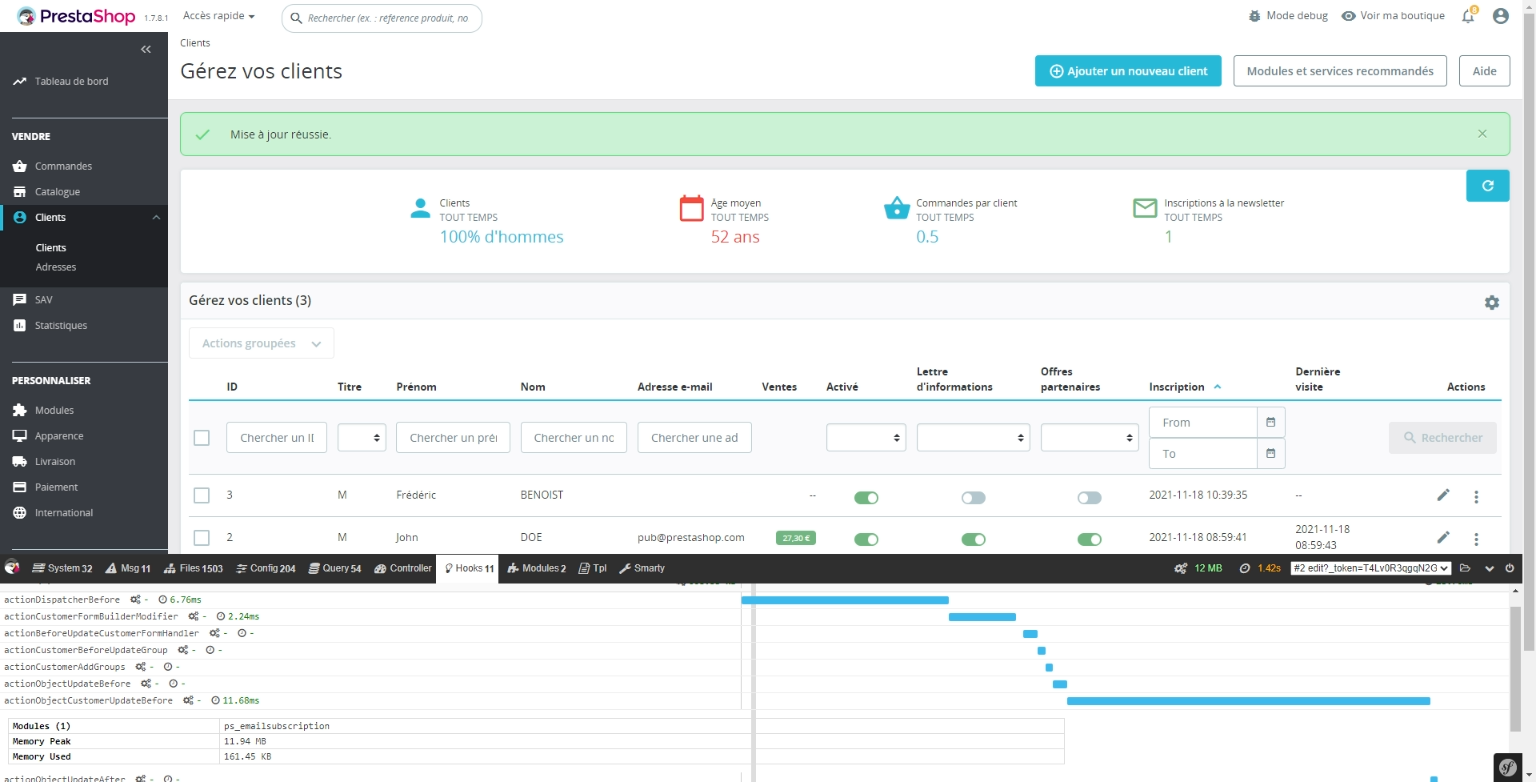
Task: Click the blue refresh icon button
Action: (x=1487, y=185)
